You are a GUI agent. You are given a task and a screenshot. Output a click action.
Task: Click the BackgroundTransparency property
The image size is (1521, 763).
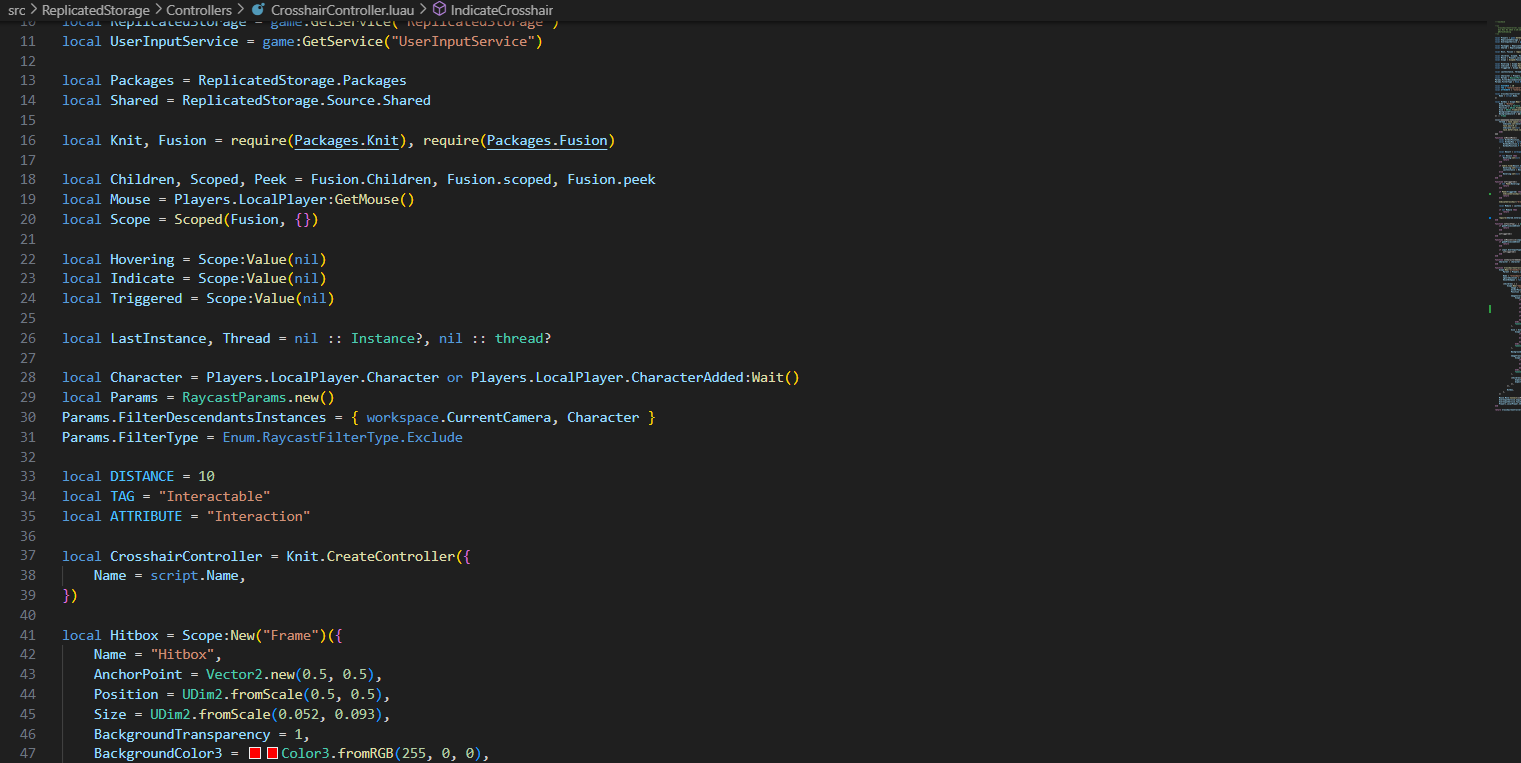(182, 734)
